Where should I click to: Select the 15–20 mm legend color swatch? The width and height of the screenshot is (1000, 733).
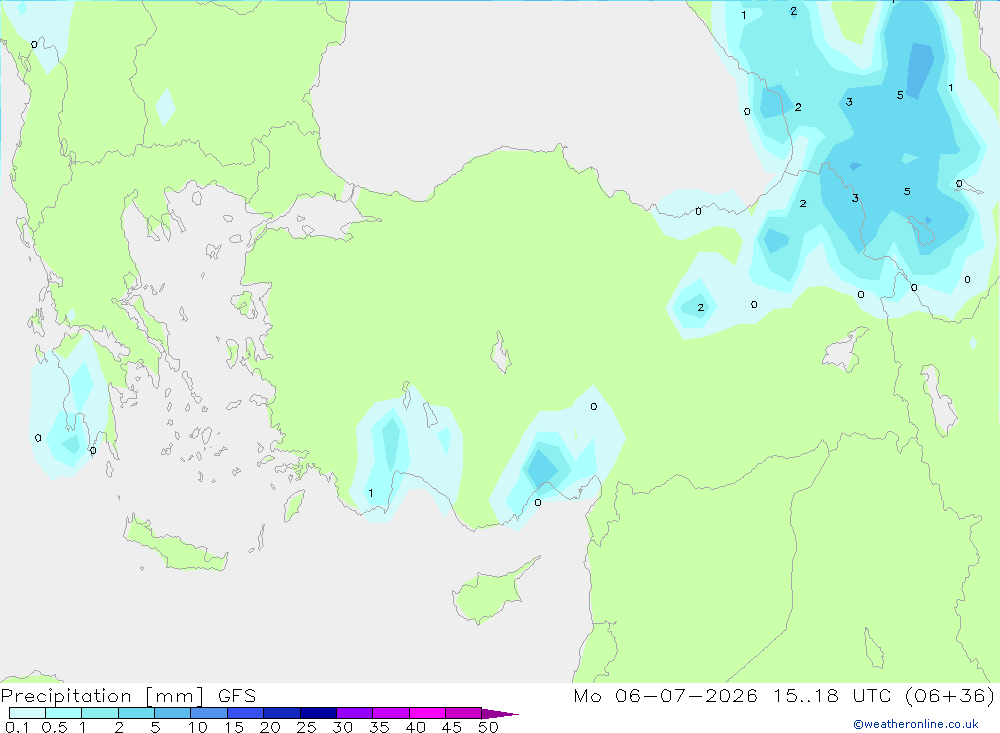(246, 713)
